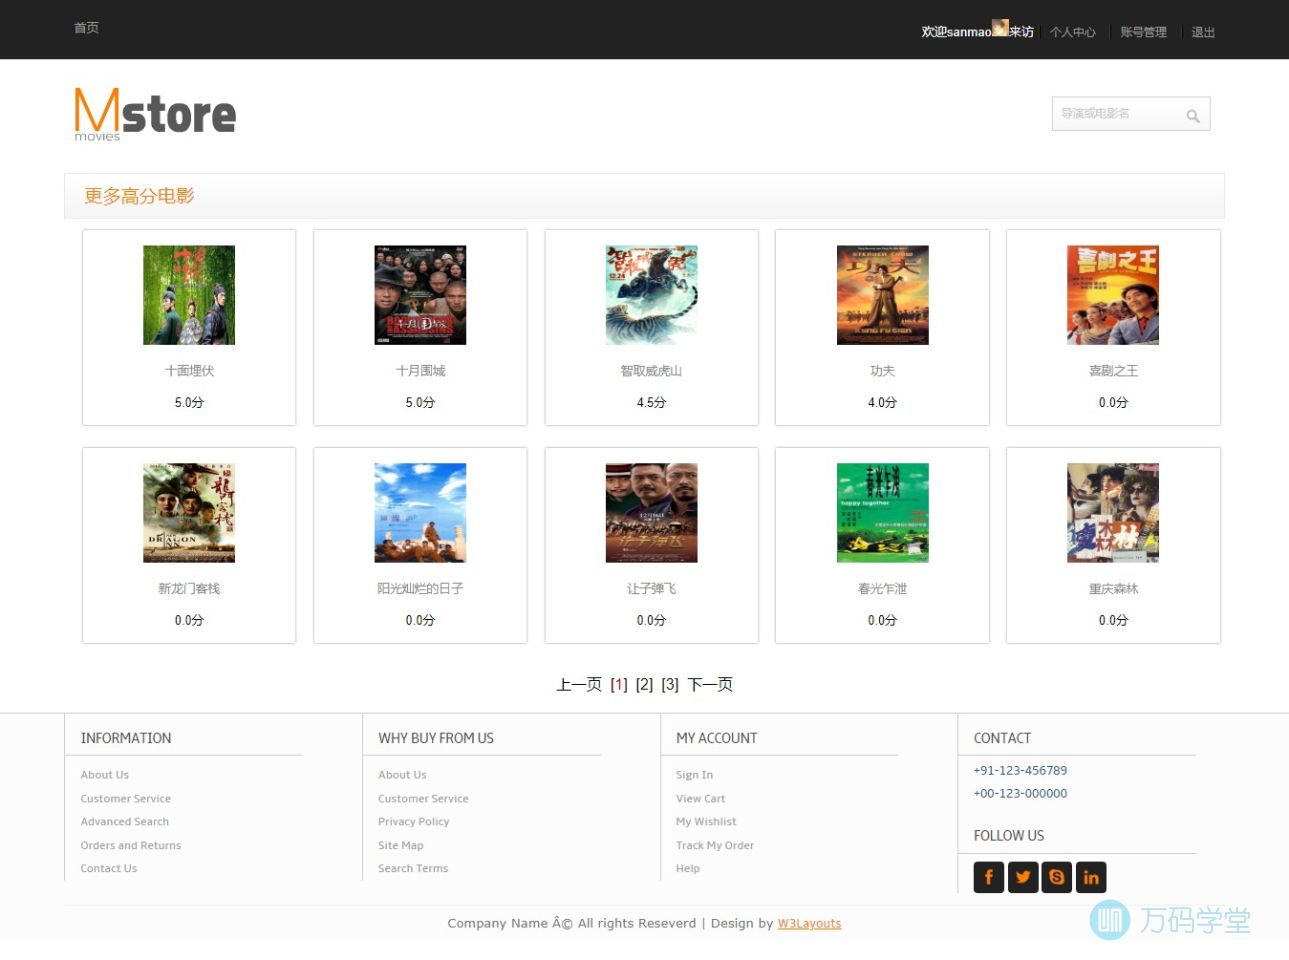The image size is (1289, 960).
Task: Click the 重庆森林 movie poster
Action: [x=1112, y=513]
